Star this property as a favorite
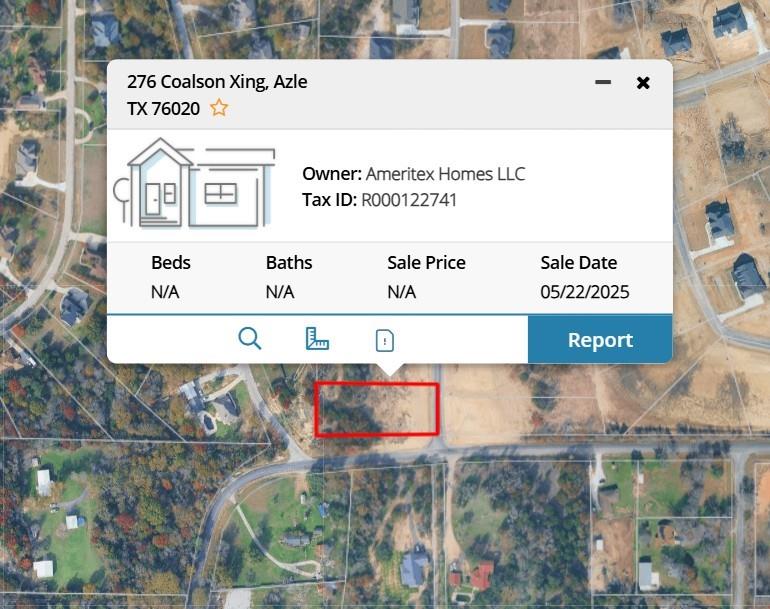770x609 pixels. 219,108
